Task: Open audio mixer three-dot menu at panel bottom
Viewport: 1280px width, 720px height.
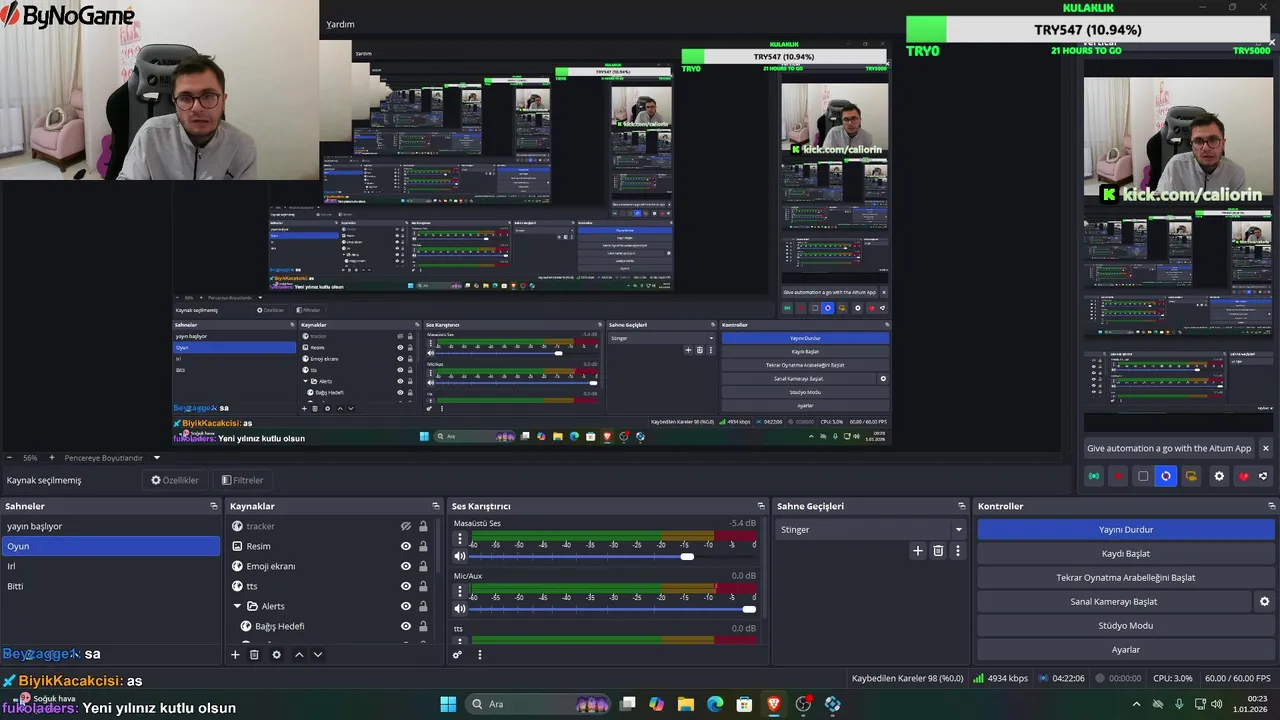Action: pos(479,655)
